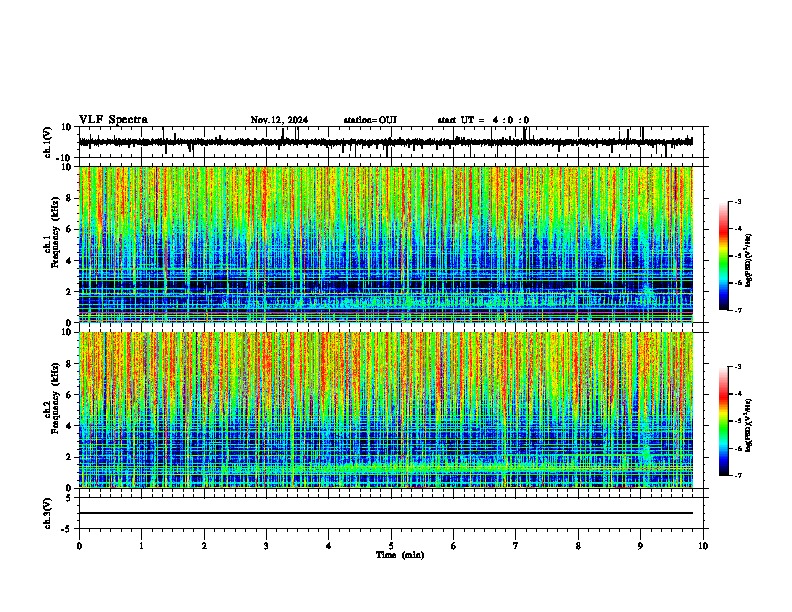Click time axis tick label "3"

pyautogui.click(x=266, y=546)
